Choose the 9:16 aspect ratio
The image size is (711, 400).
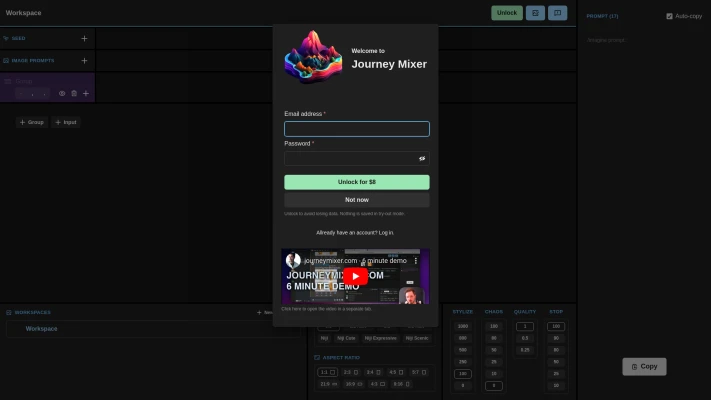point(401,384)
